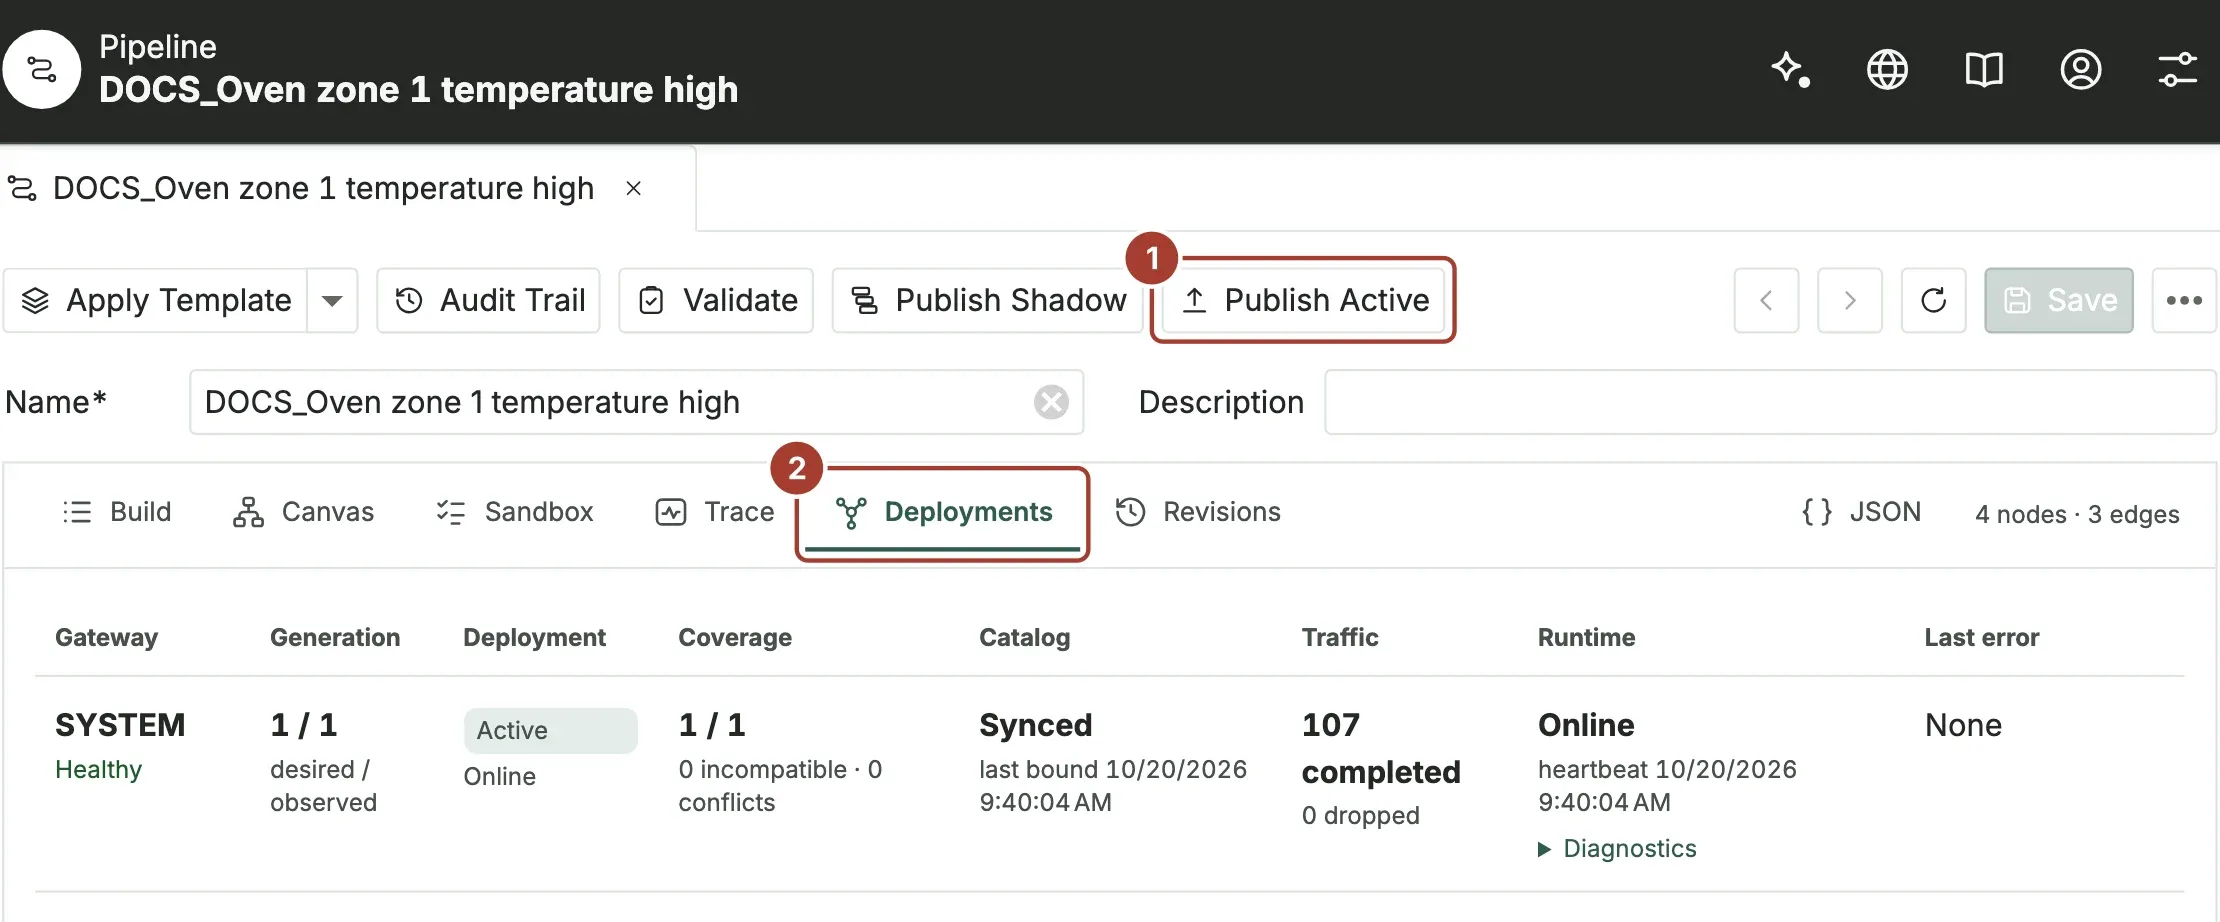Image resolution: width=2220 pixels, height=922 pixels.
Task: Click the Save button
Action: click(2059, 300)
